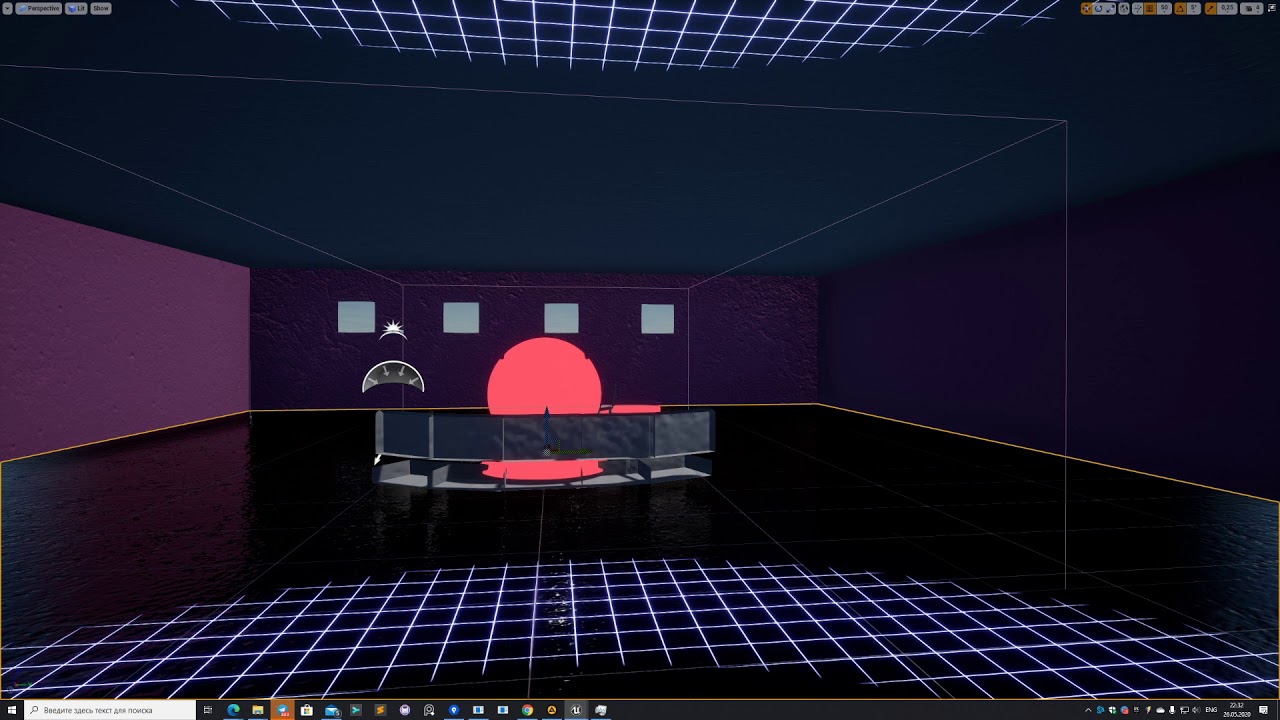Open grid snap size 50 dropdown
The width and height of the screenshot is (1280, 720).
tap(1164, 8)
